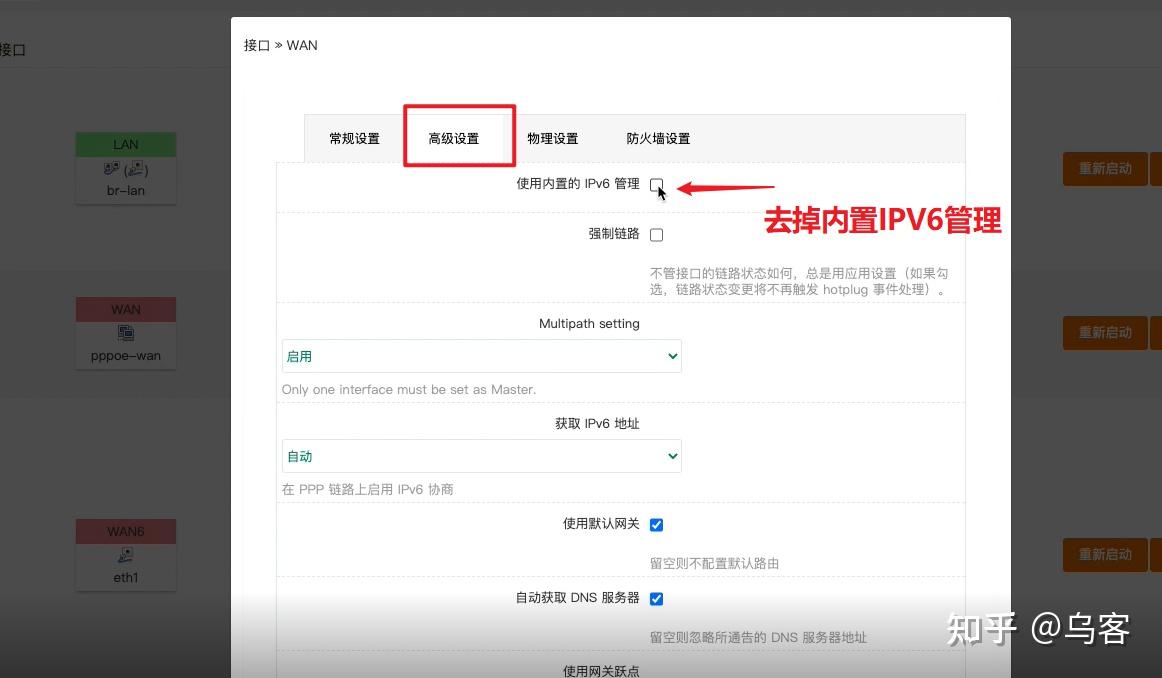This screenshot has height=678, width=1162.
Task: Restart WAN6 using its 重新启动 button
Action: (1104, 555)
